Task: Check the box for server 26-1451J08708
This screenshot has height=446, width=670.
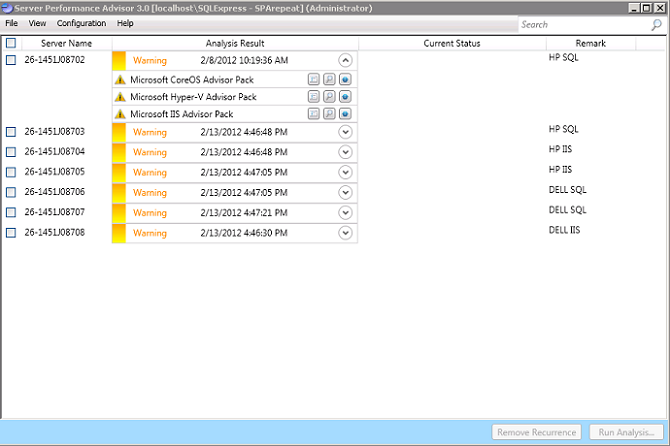Action: point(11,232)
